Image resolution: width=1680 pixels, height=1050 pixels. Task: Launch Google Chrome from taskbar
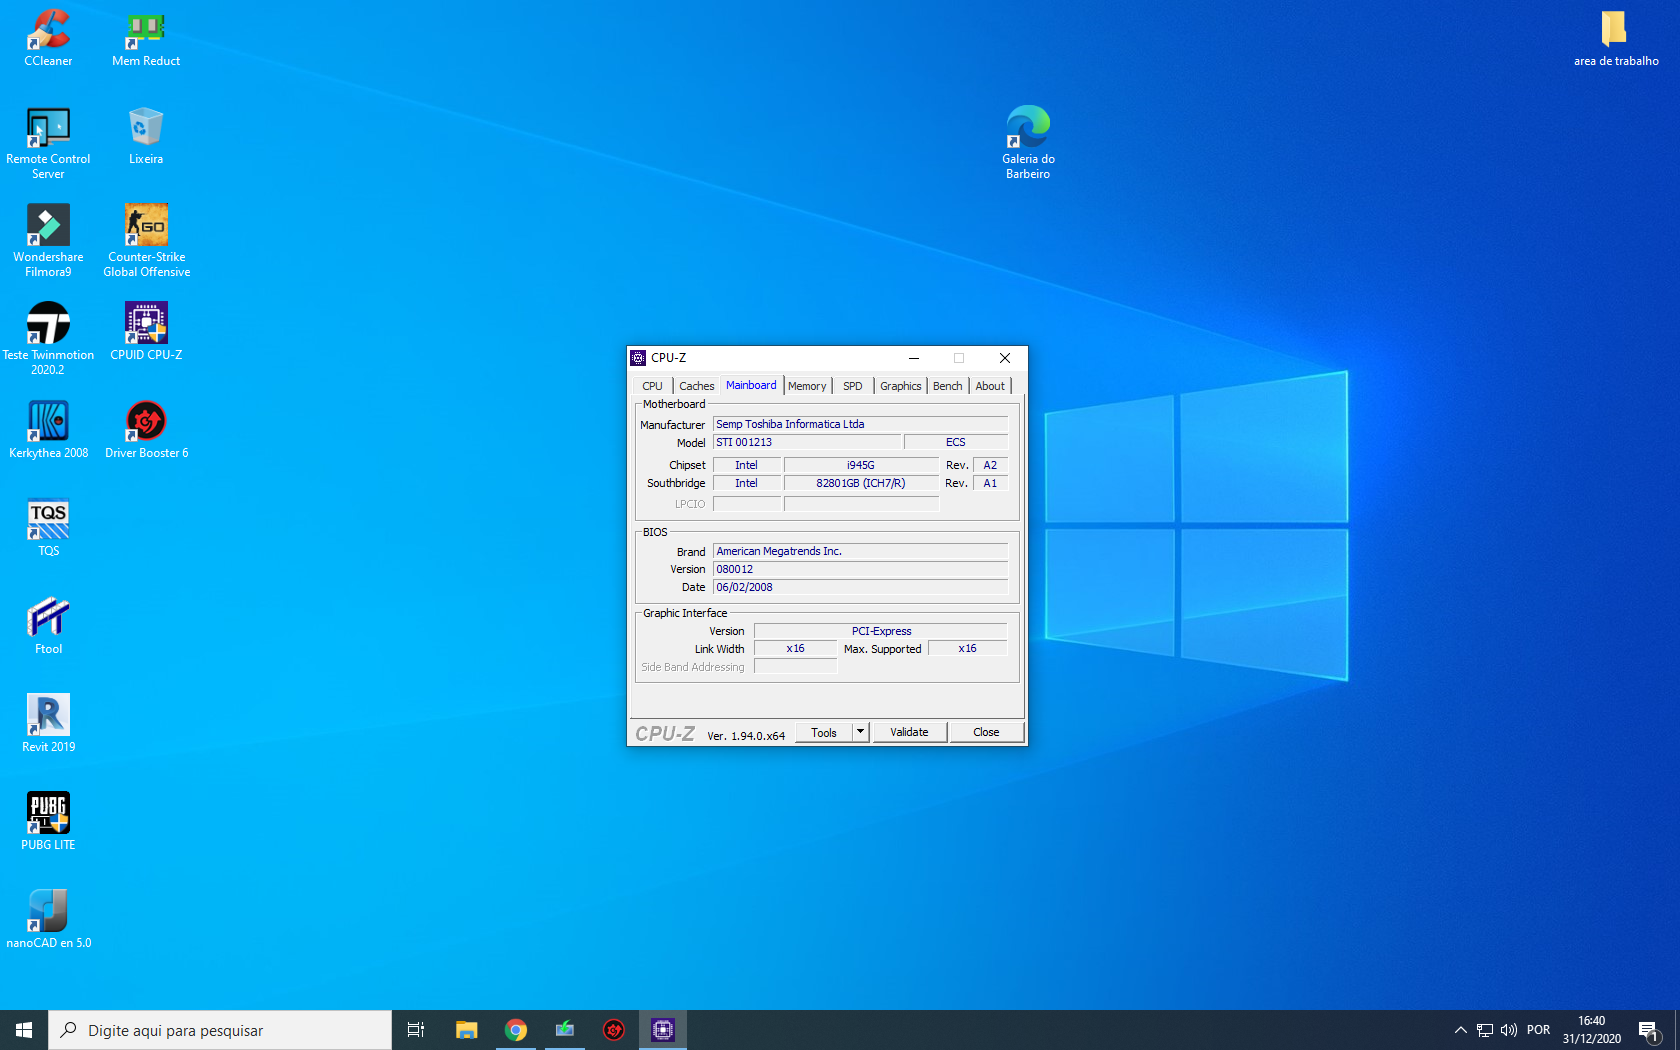pos(516,1030)
